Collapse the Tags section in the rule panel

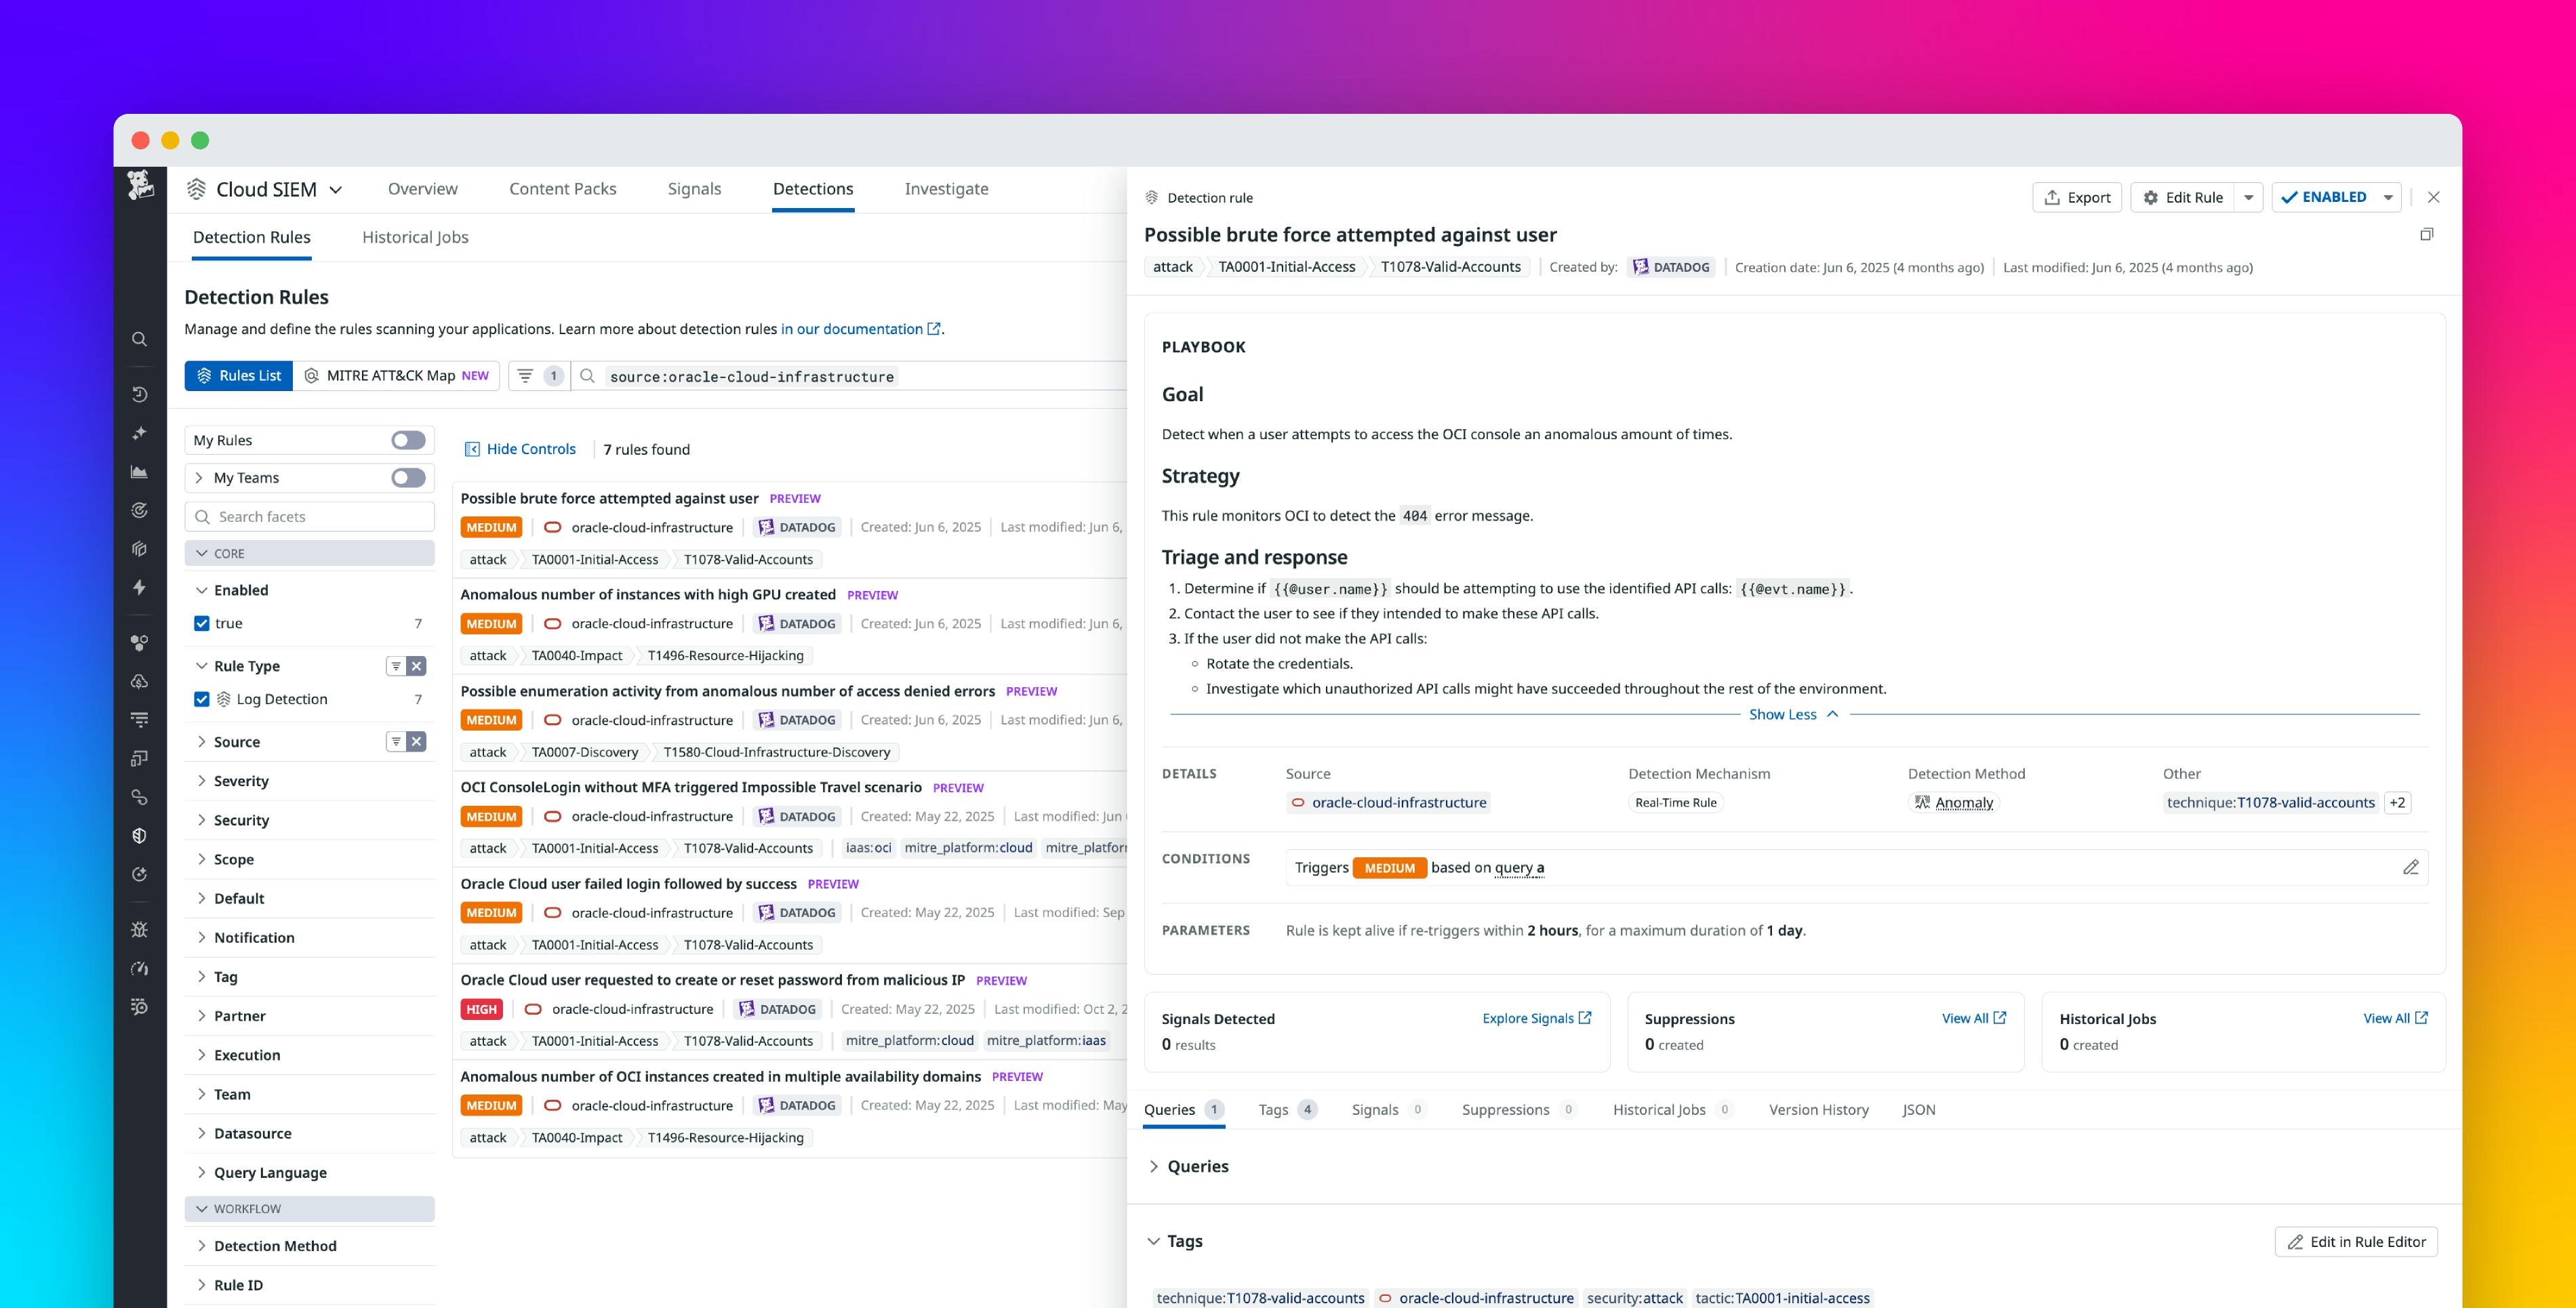[1154, 1240]
